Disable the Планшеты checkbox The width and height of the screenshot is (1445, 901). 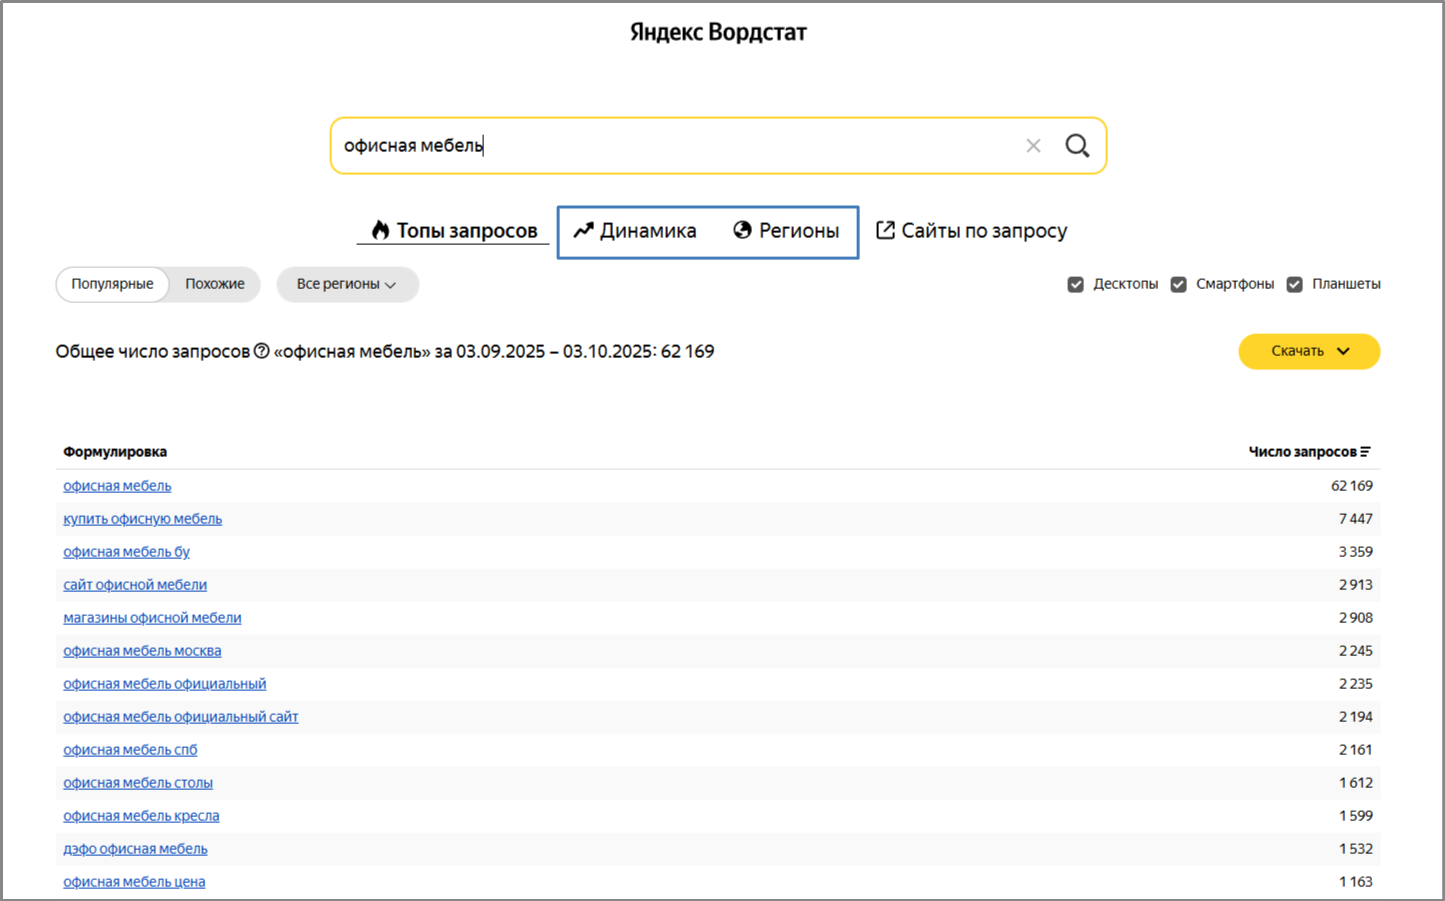point(1295,284)
